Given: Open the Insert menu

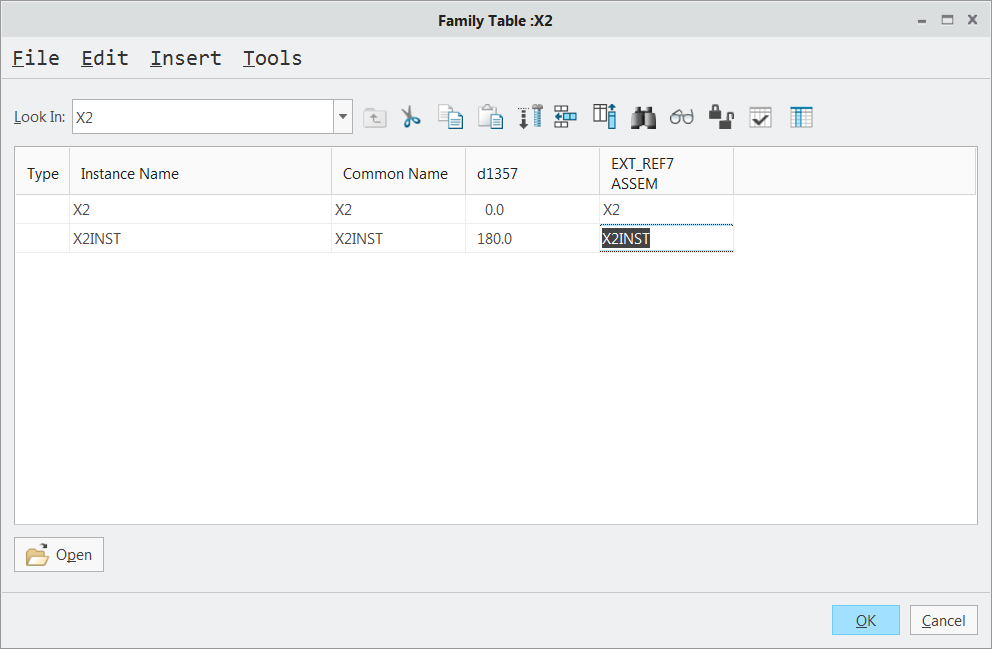Looking at the screenshot, I should (185, 58).
